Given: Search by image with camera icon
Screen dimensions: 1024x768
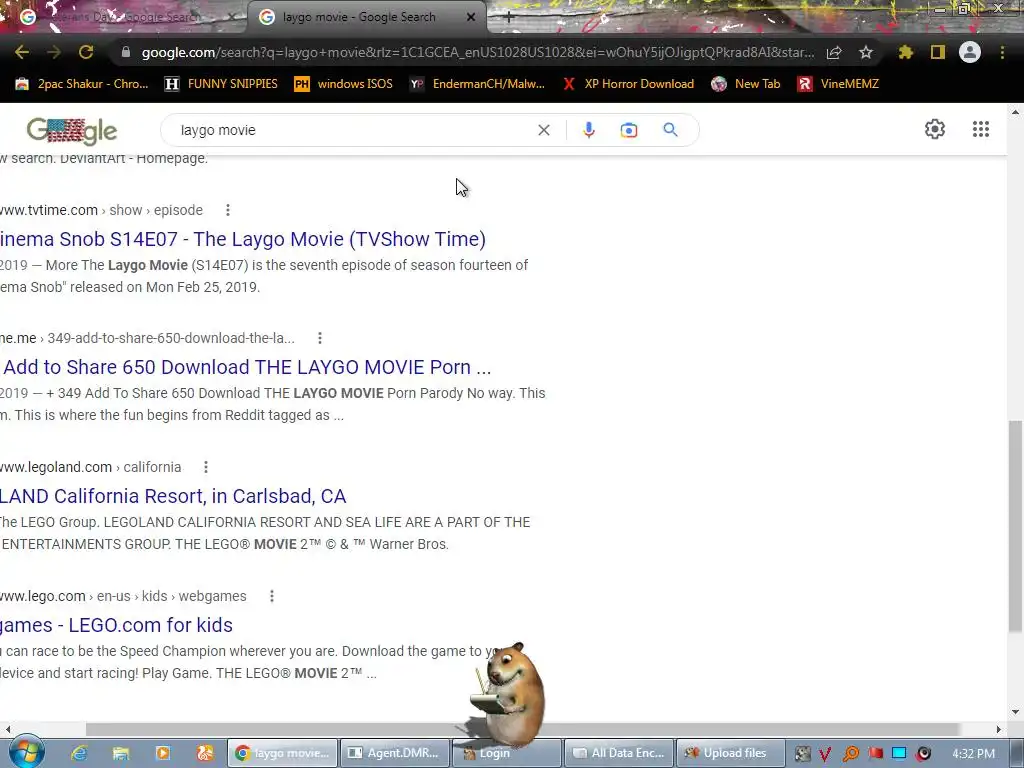Looking at the screenshot, I should click(x=629, y=130).
